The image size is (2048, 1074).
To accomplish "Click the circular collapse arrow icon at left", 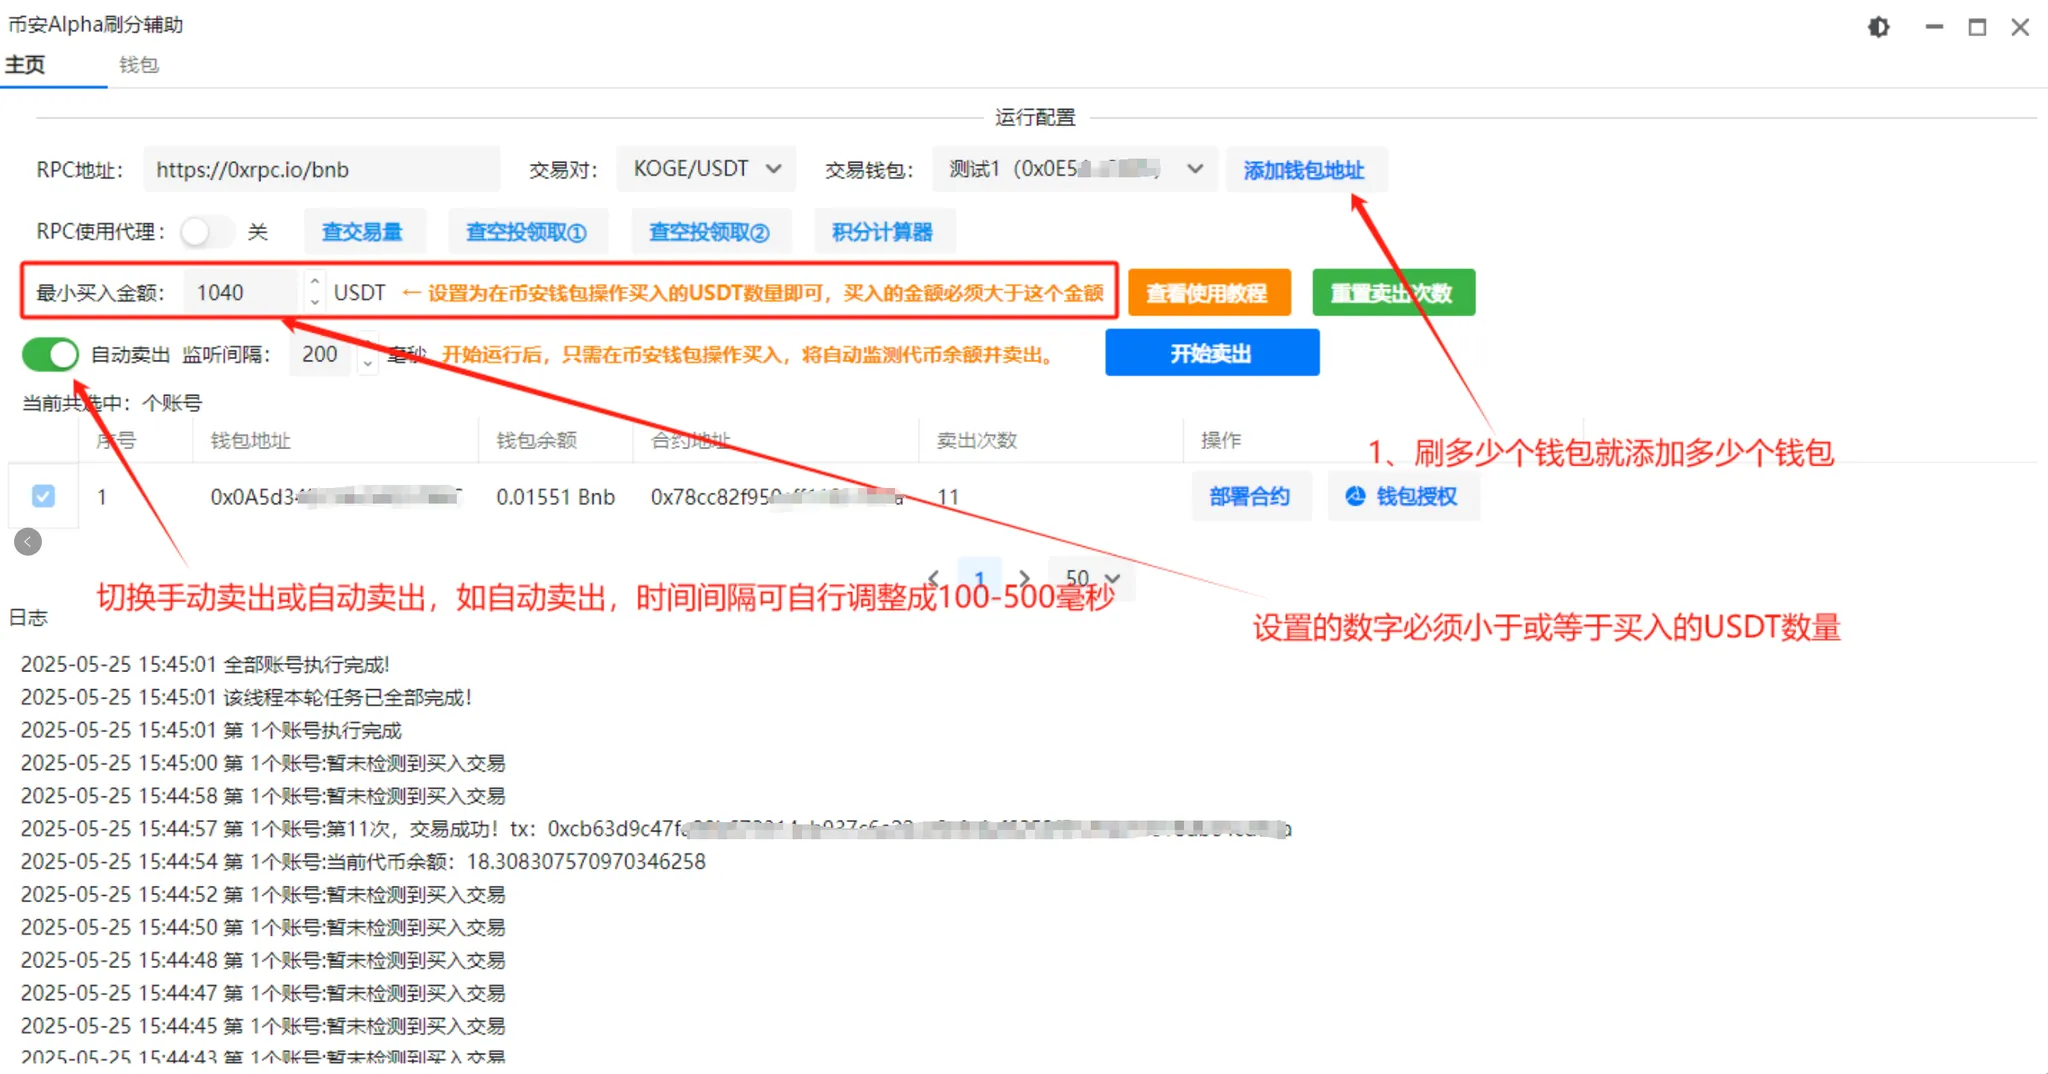I will [28, 542].
